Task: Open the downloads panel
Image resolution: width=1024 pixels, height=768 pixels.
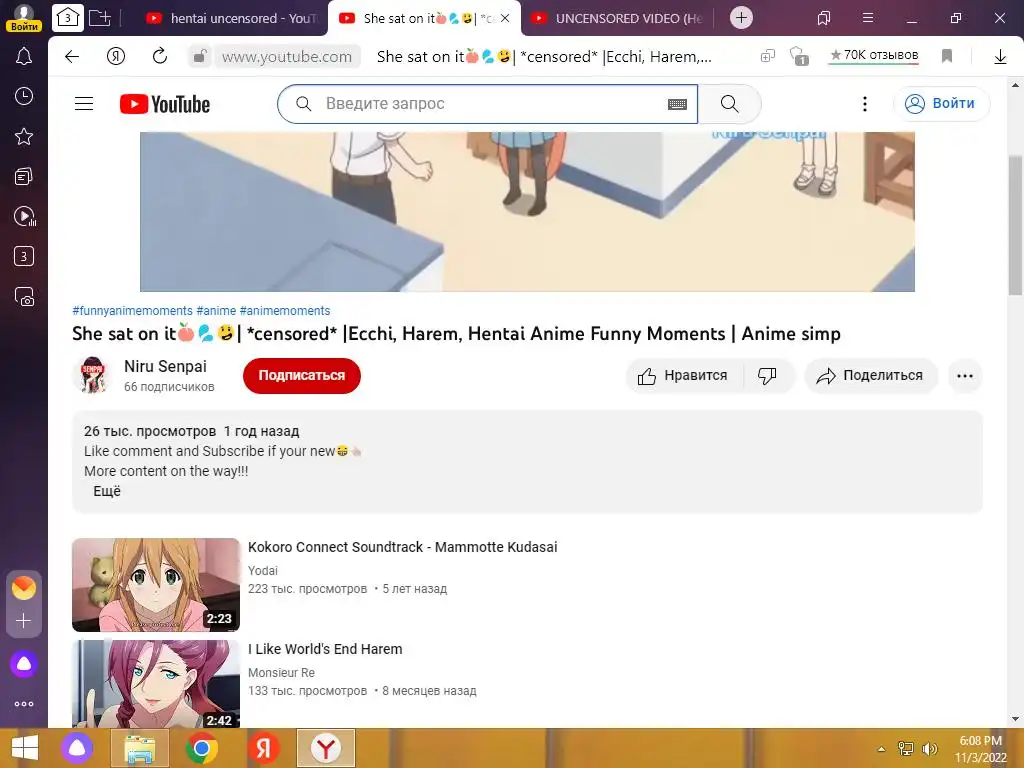Action: click(1000, 57)
